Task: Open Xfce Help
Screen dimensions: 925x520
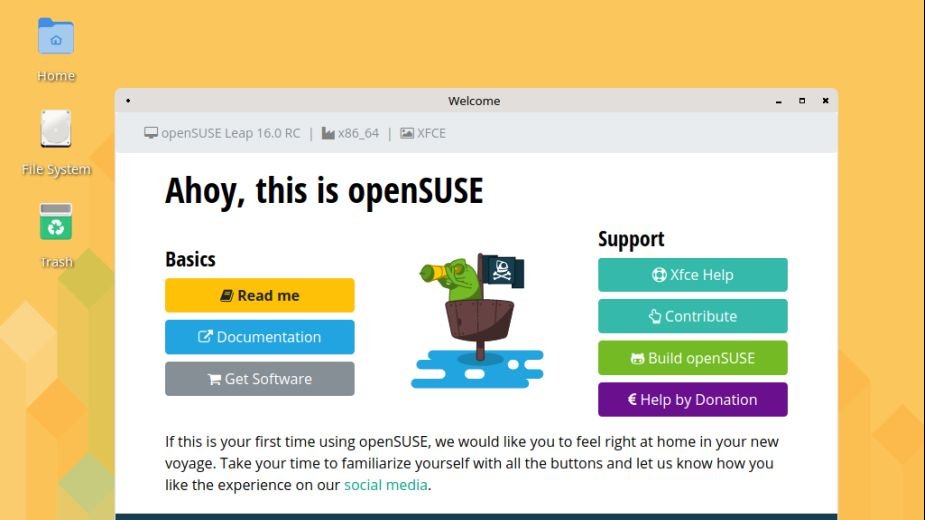Action: click(x=693, y=274)
